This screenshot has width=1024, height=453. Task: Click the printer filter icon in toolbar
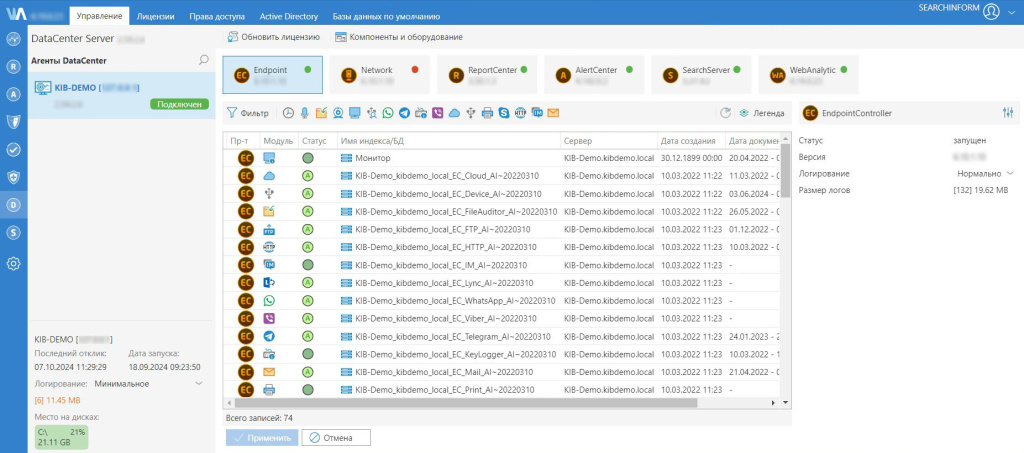point(486,113)
